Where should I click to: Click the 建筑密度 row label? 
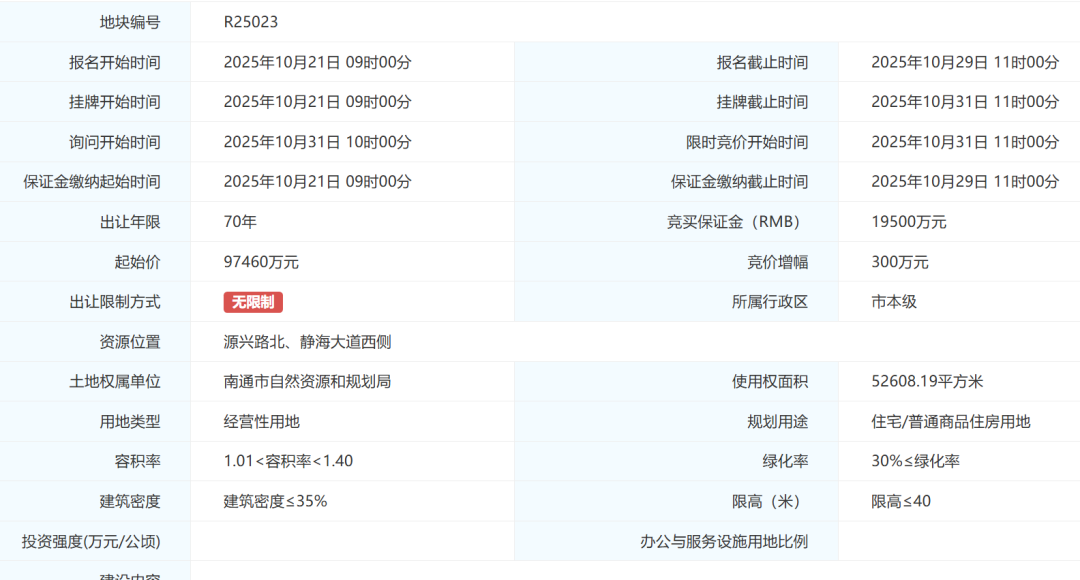point(129,501)
